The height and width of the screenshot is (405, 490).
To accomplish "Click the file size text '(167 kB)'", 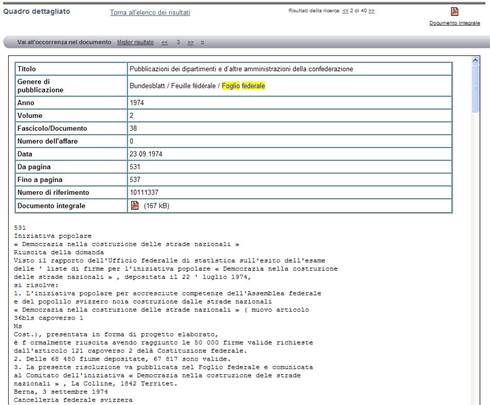I will click(x=156, y=206).
